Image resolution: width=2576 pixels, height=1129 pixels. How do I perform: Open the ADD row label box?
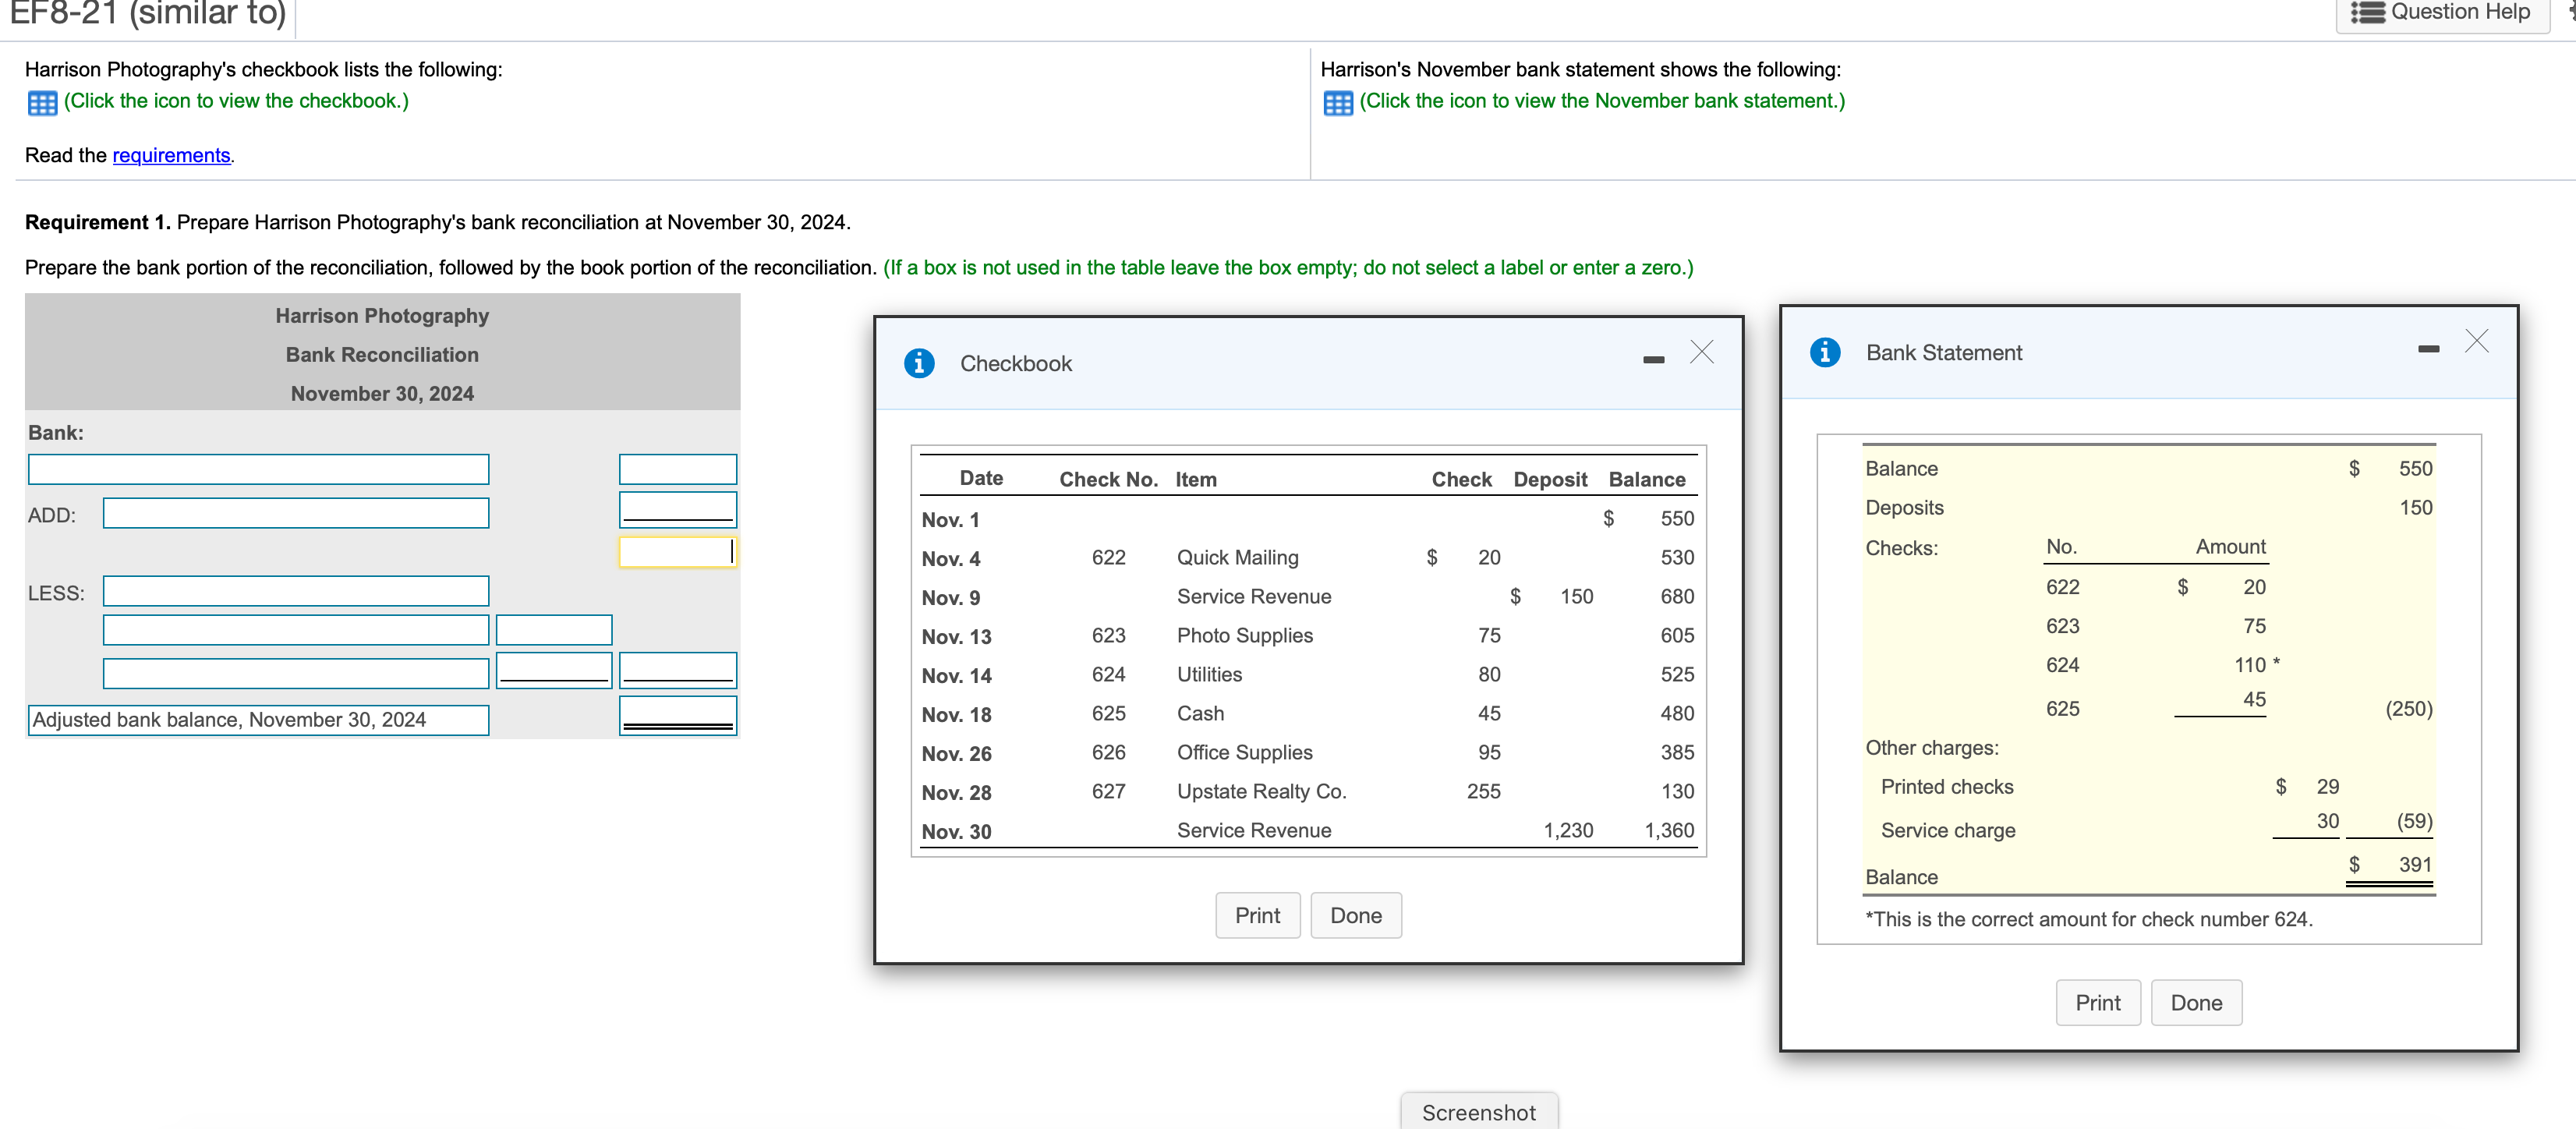pos(296,514)
